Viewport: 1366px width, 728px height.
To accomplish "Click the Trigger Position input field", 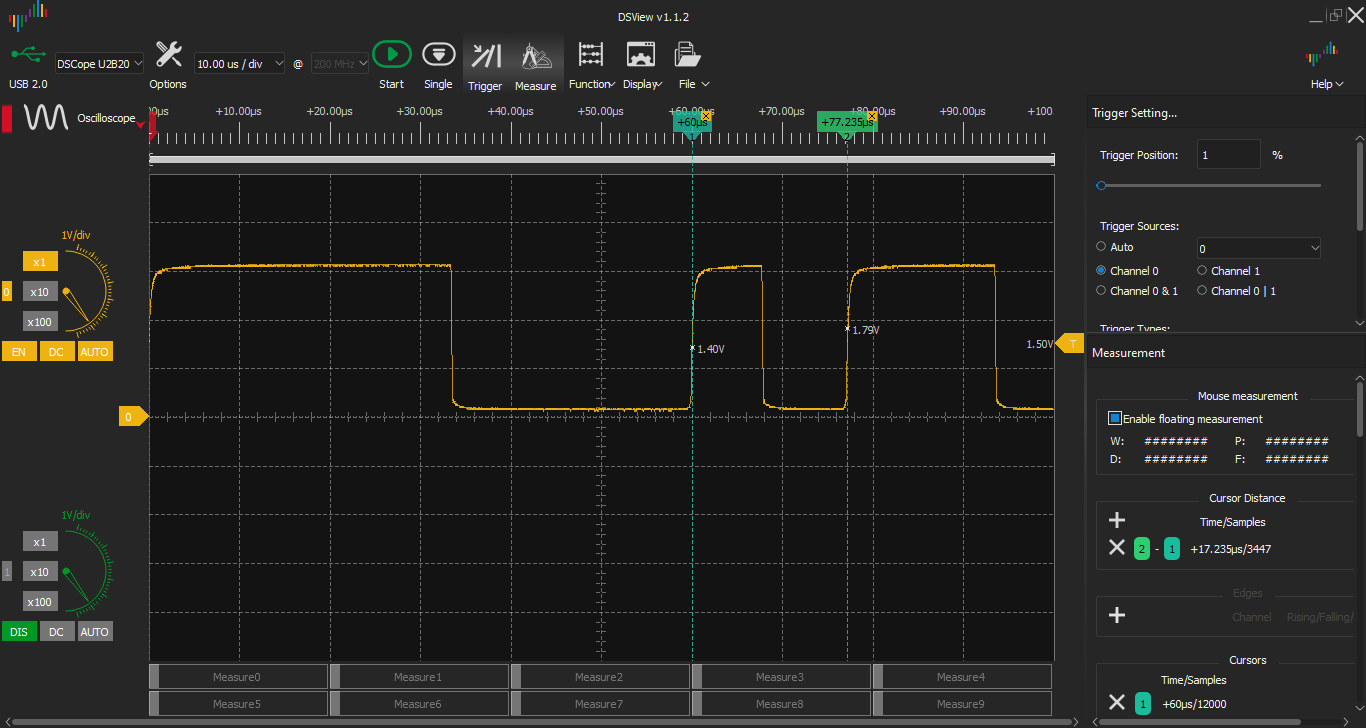I will (x=1228, y=155).
